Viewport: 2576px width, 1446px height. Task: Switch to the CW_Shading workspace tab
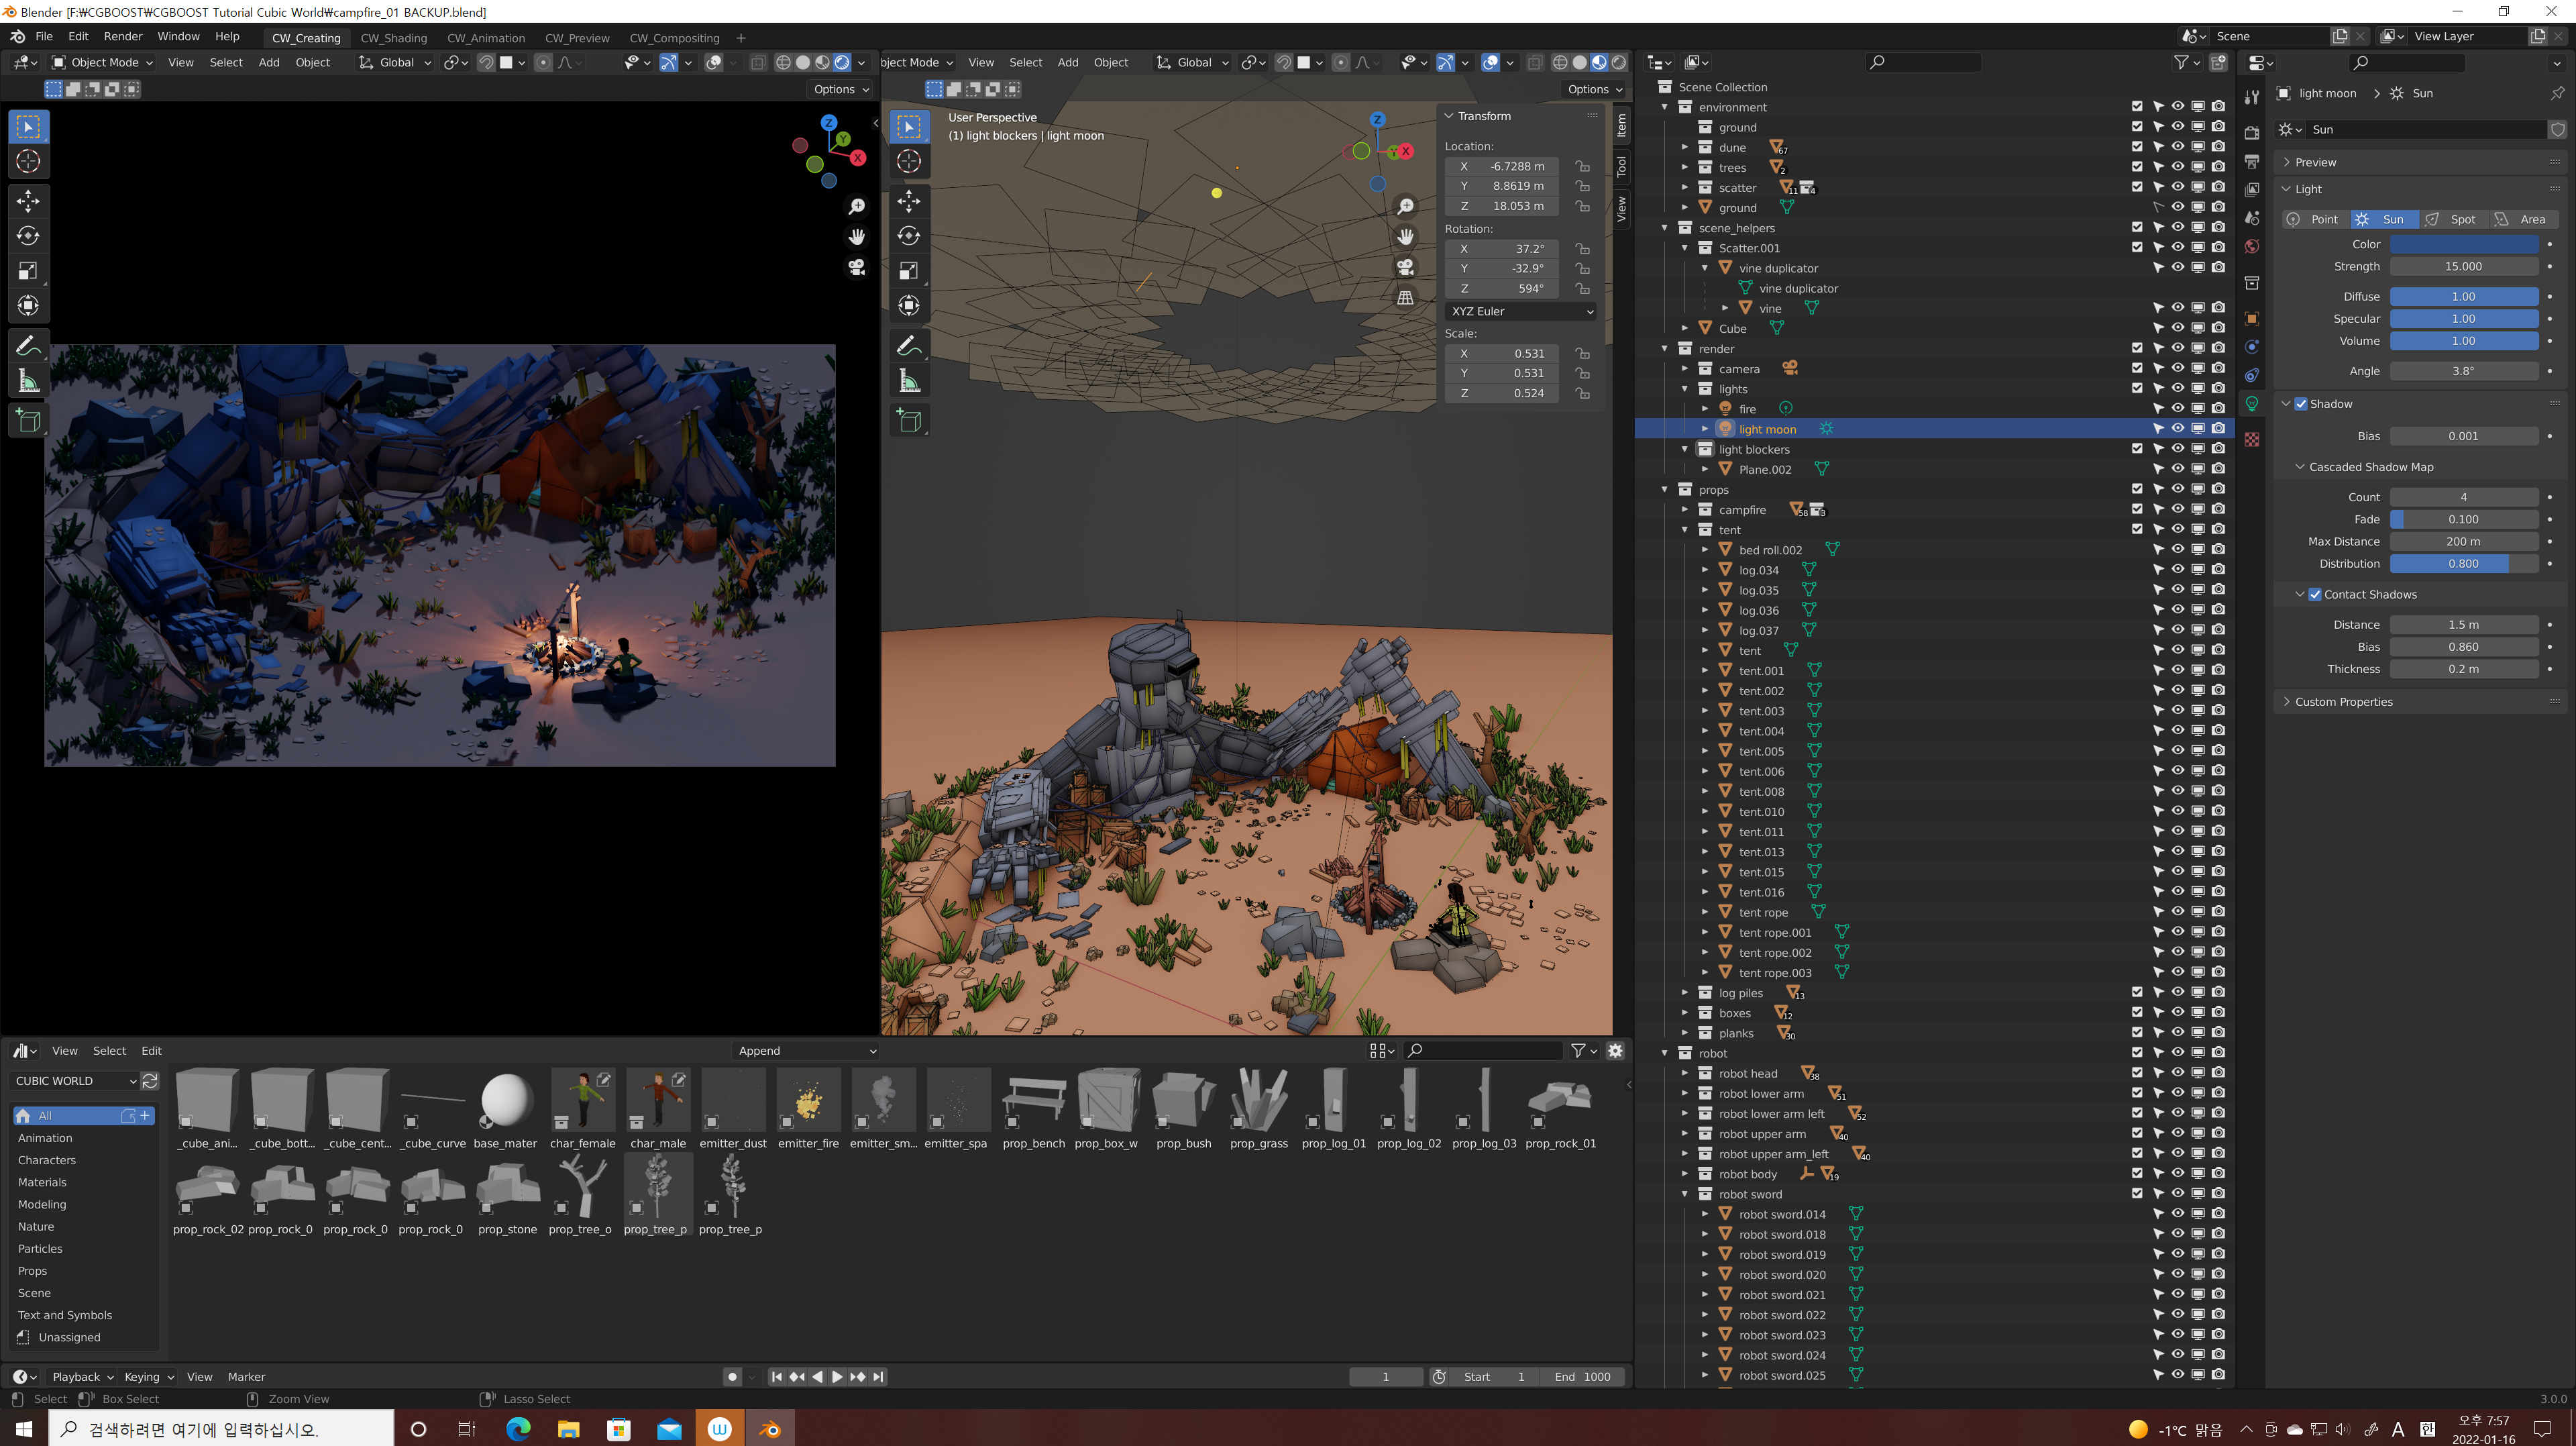pos(393,38)
